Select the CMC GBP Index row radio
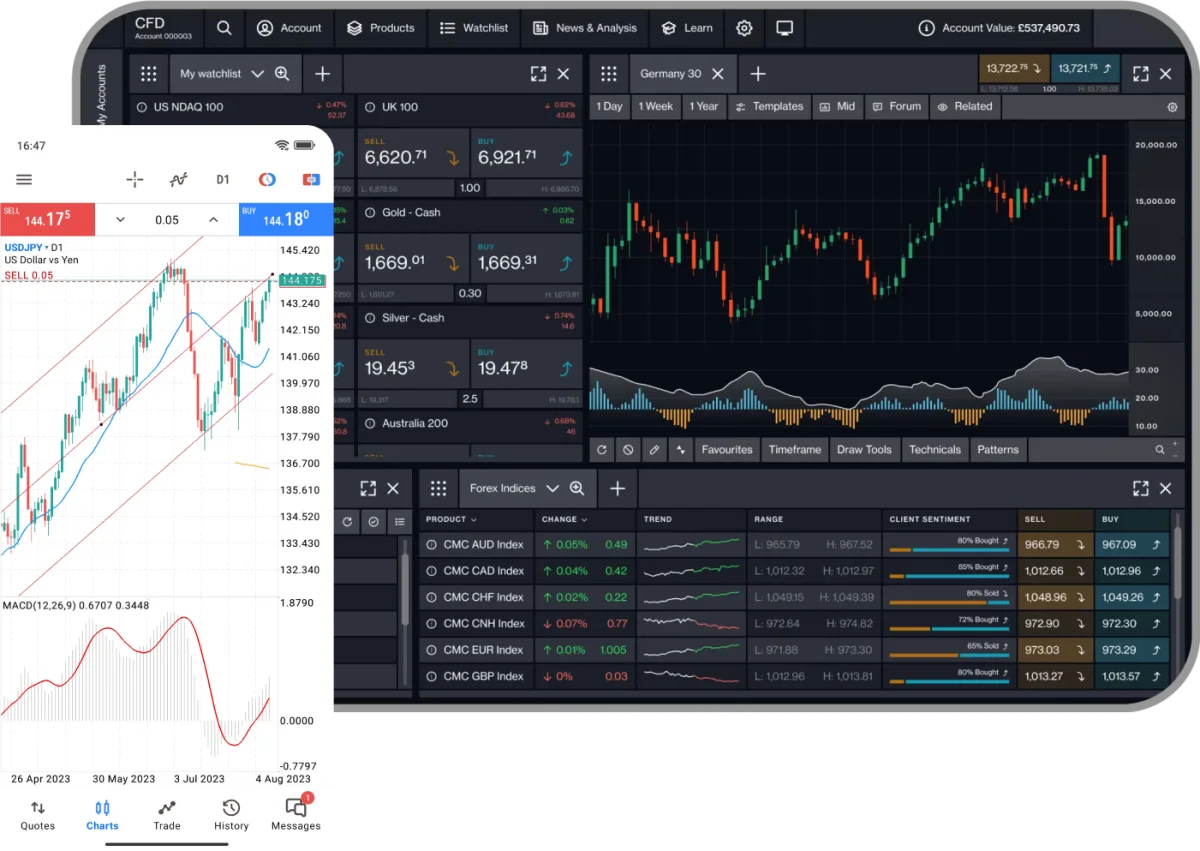Screen dimensions: 1200x851 432,676
